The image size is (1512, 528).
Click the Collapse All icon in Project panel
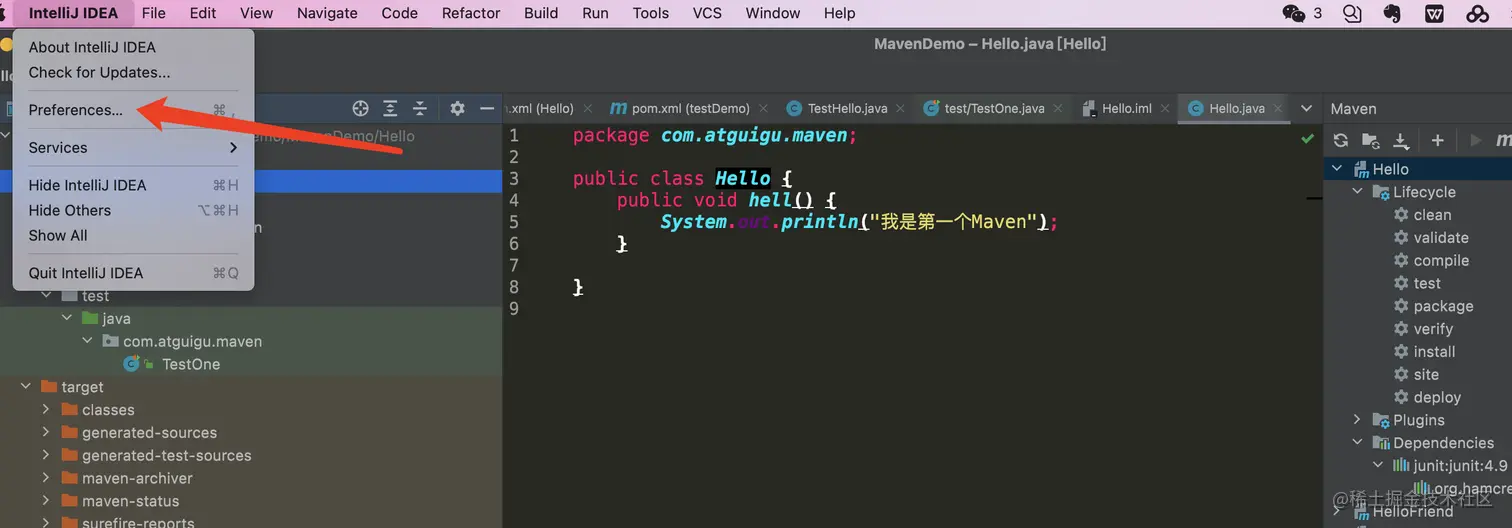pyautogui.click(x=420, y=109)
